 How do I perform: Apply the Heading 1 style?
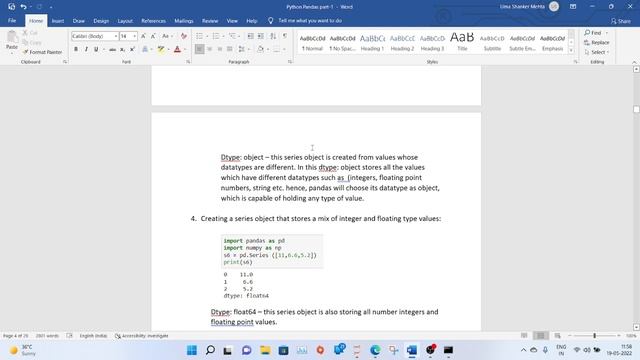372,42
